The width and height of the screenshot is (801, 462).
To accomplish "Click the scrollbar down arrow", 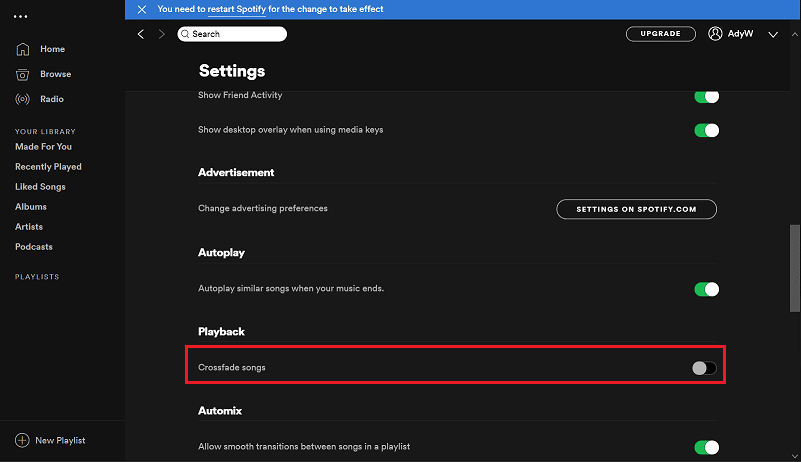I will tap(794, 456).
